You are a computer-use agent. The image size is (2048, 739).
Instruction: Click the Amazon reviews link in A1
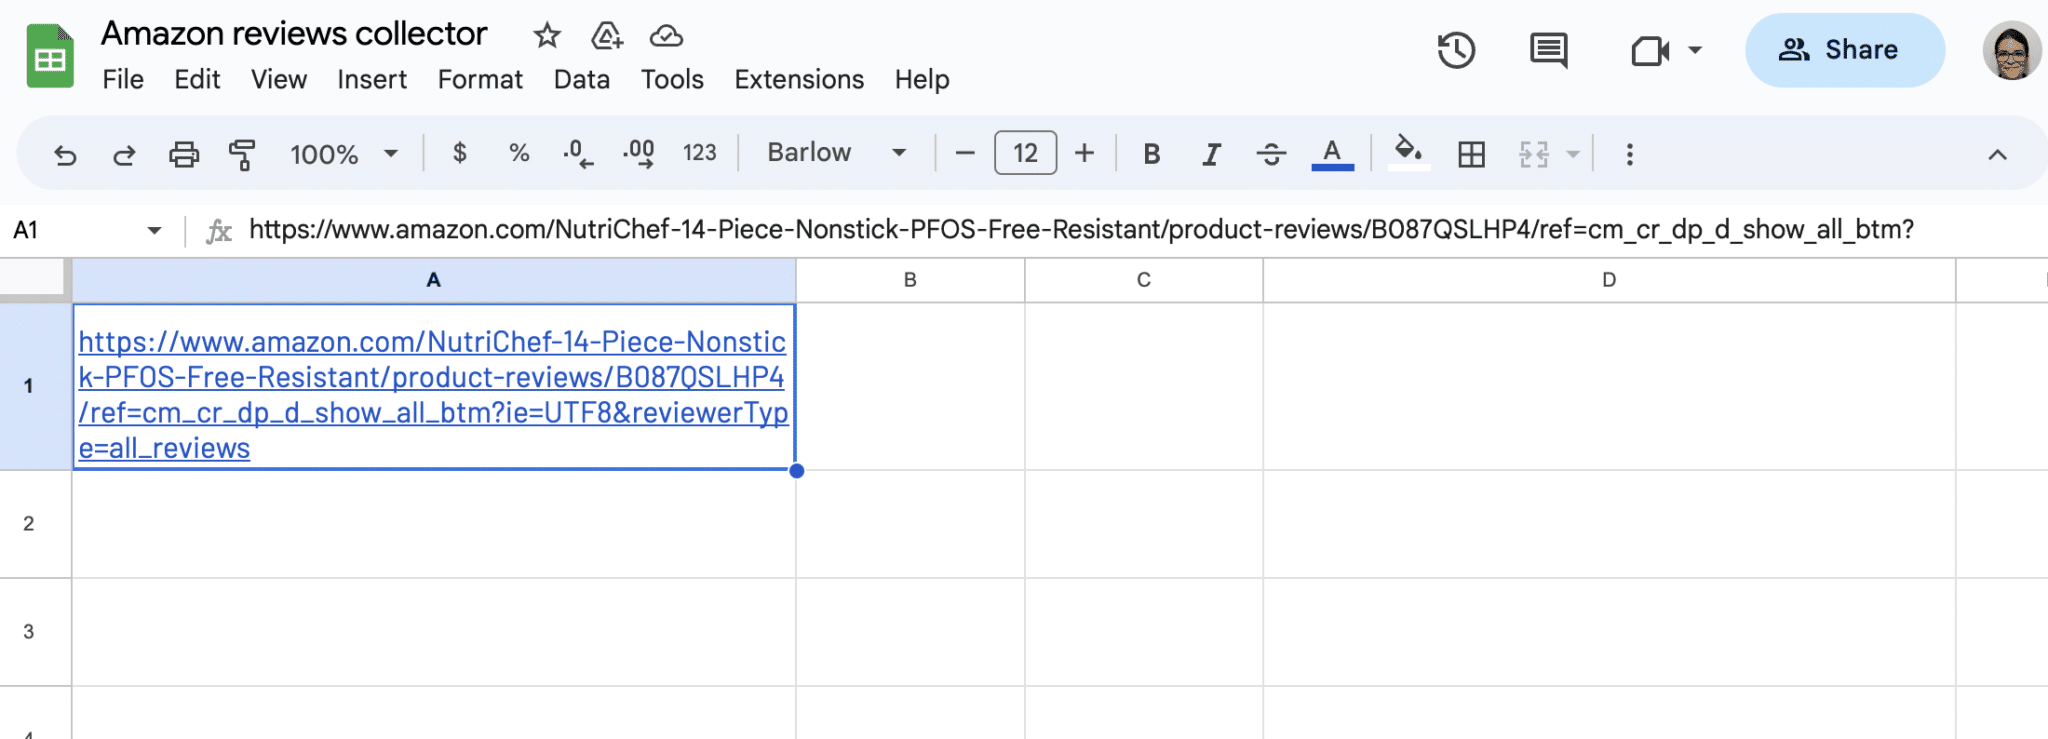(x=433, y=395)
